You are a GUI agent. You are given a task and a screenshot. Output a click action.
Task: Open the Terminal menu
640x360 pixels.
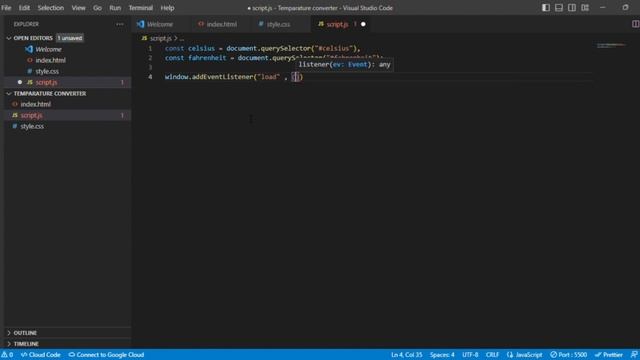tap(140, 8)
